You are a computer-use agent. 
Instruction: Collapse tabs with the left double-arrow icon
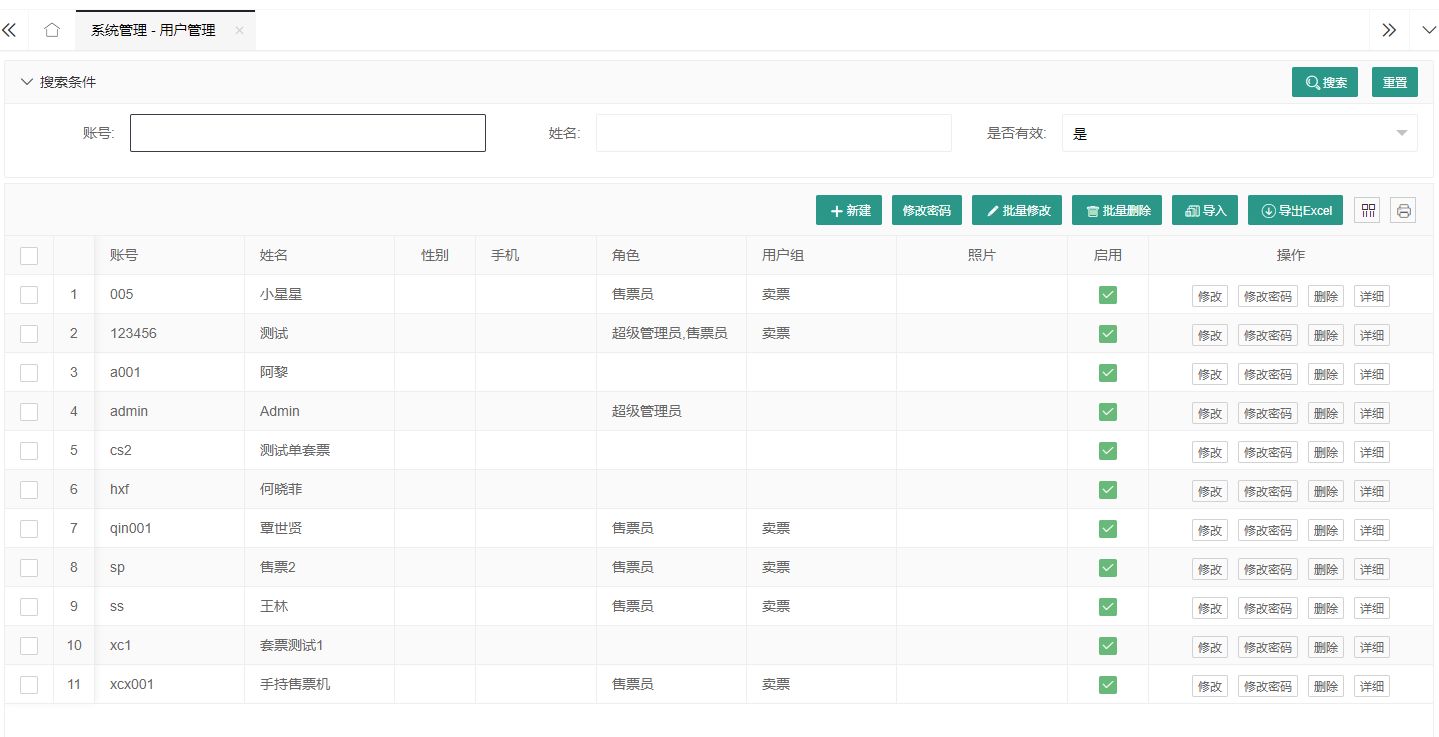(x=10, y=30)
